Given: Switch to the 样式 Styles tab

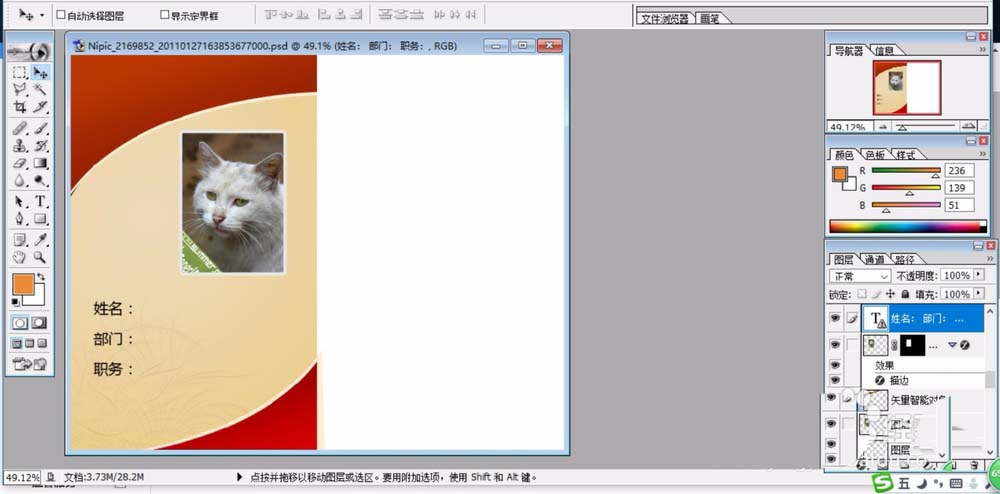Looking at the screenshot, I should pos(905,155).
